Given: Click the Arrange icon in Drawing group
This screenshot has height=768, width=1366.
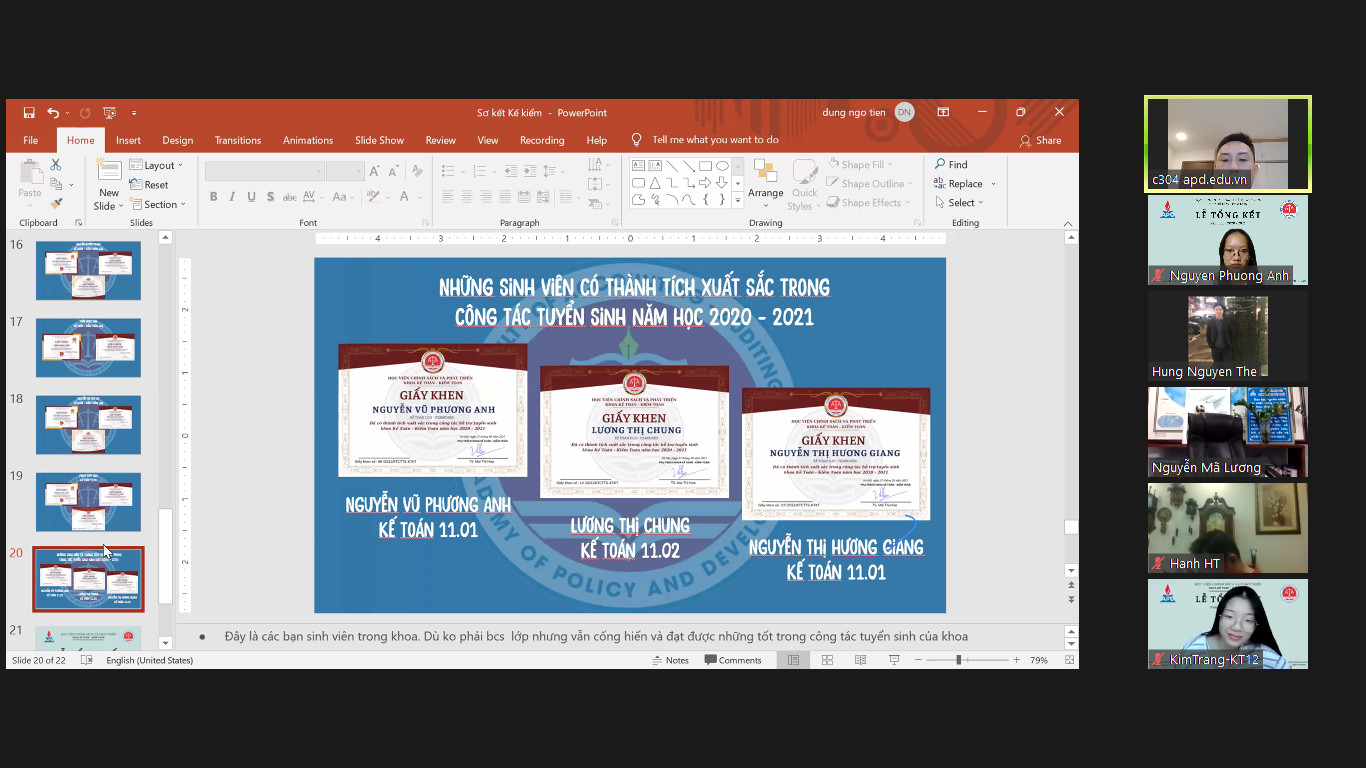Looking at the screenshot, I should pos(765,181).
